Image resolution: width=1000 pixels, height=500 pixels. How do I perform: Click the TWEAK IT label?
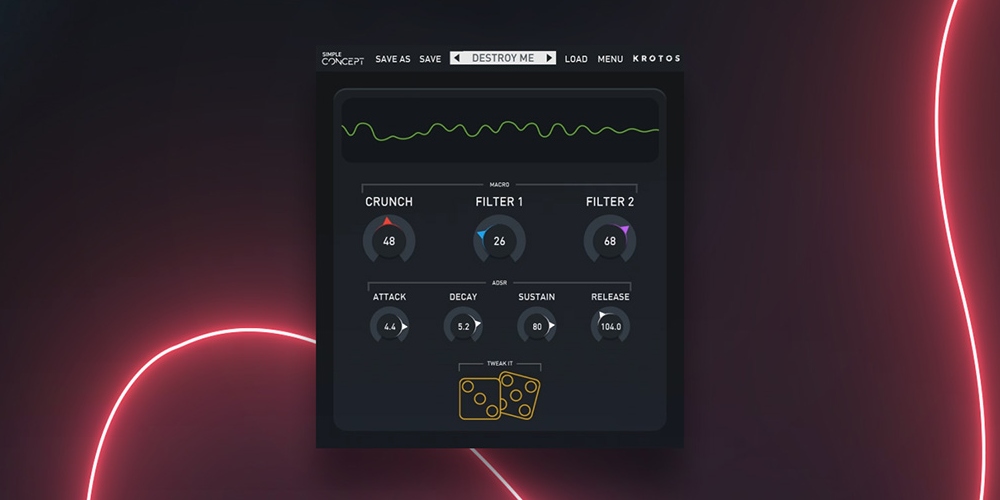point(500,363)
